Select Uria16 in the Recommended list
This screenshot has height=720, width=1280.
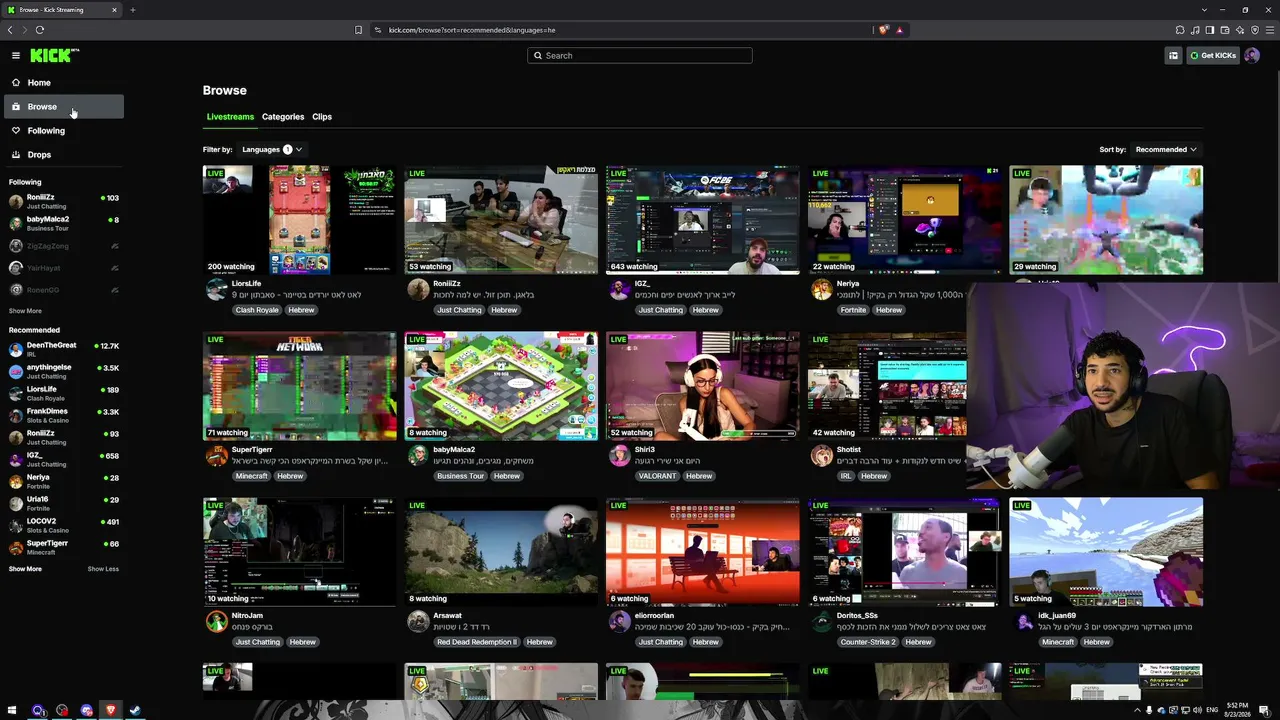pyautogui.click(x=64, y=503)
